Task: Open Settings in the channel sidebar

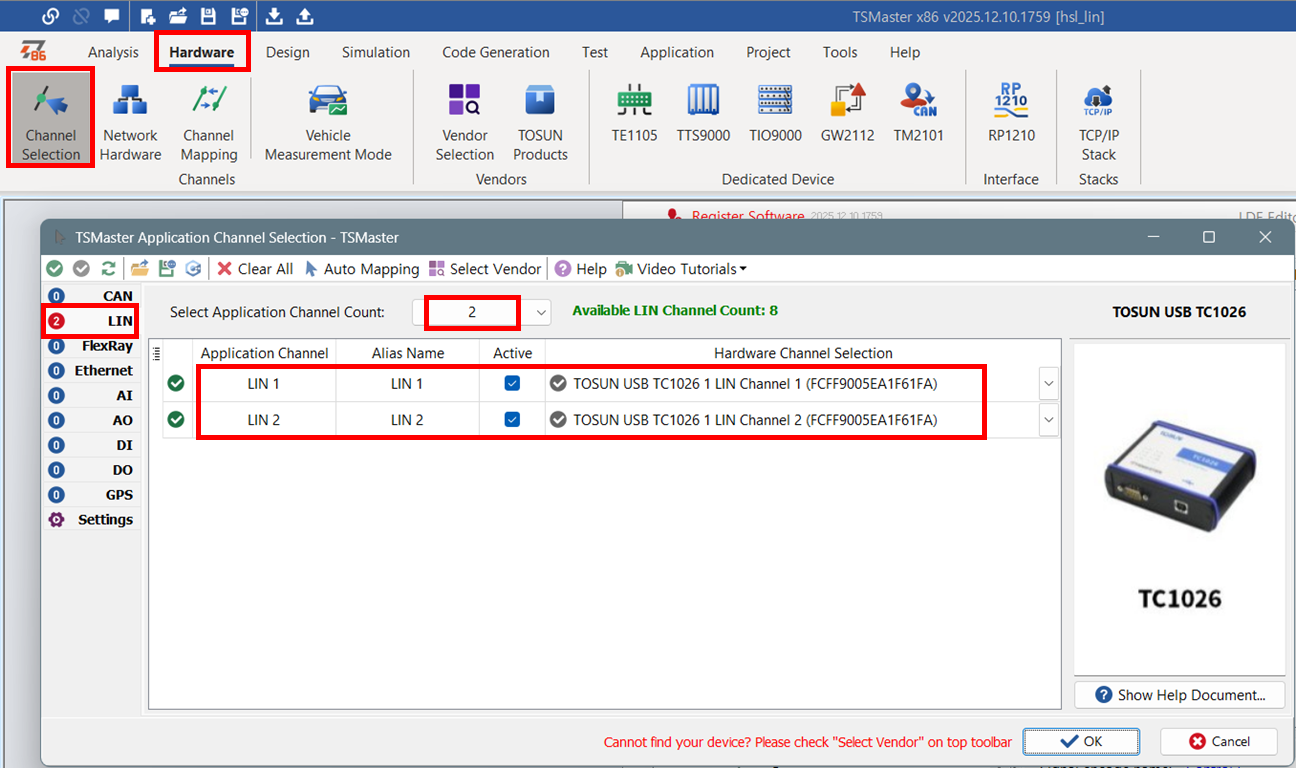Action: (91, 520)
